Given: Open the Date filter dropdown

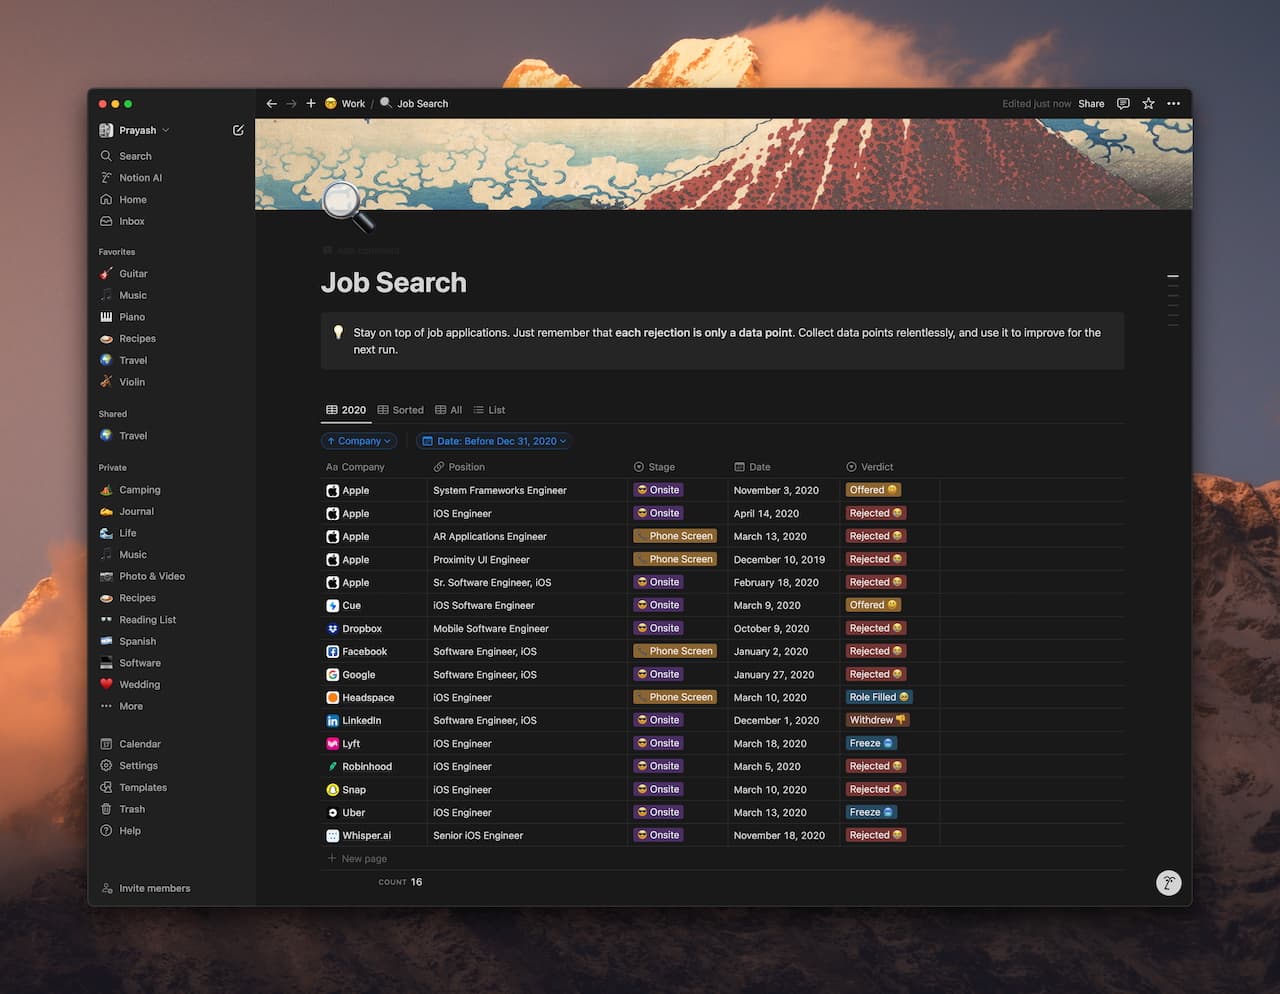Looking at the screenshot, I should pyautogui.click(x=494, y=441).
